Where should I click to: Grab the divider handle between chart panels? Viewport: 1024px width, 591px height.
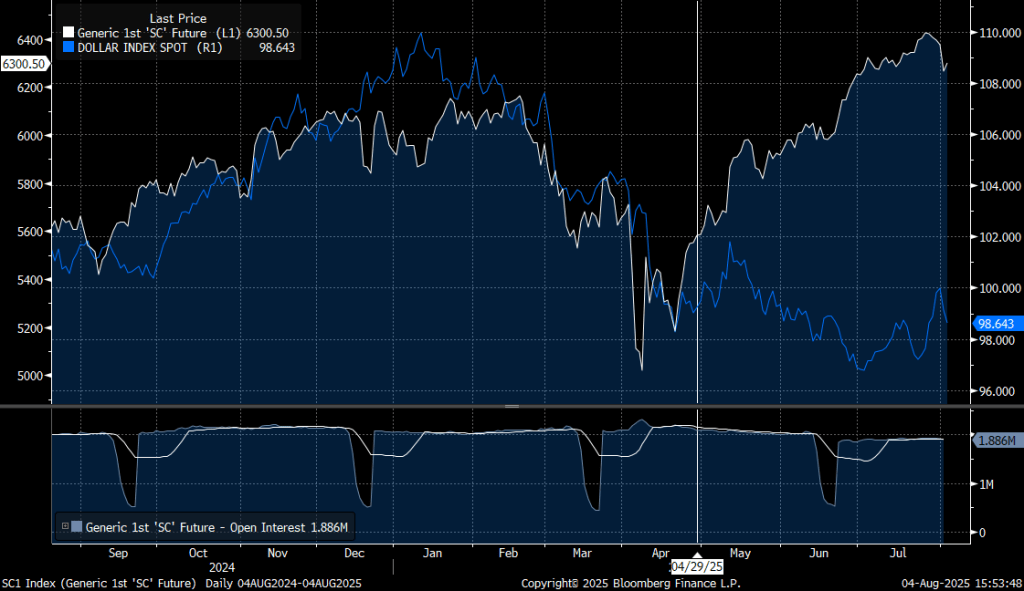pos(511,406)
